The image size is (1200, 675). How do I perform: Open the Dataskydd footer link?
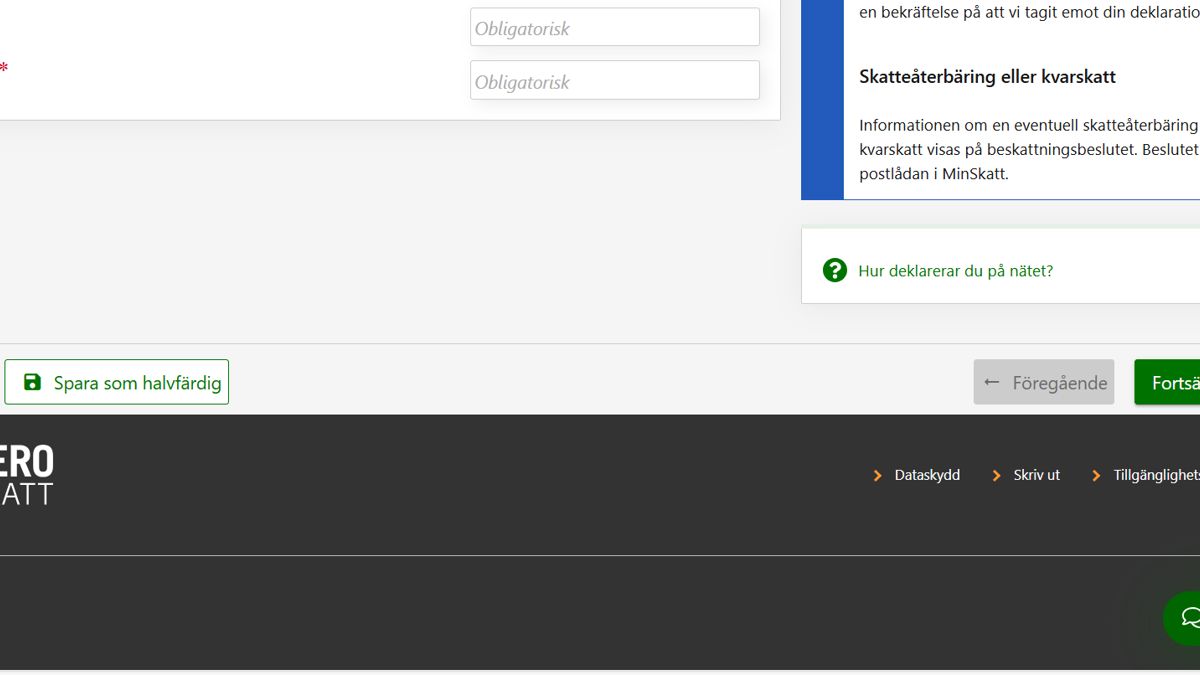tap(927, 475)
